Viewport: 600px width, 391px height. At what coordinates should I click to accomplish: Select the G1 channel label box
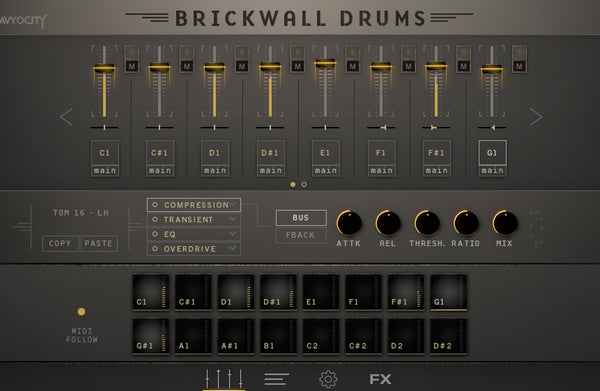pos(492,153)
